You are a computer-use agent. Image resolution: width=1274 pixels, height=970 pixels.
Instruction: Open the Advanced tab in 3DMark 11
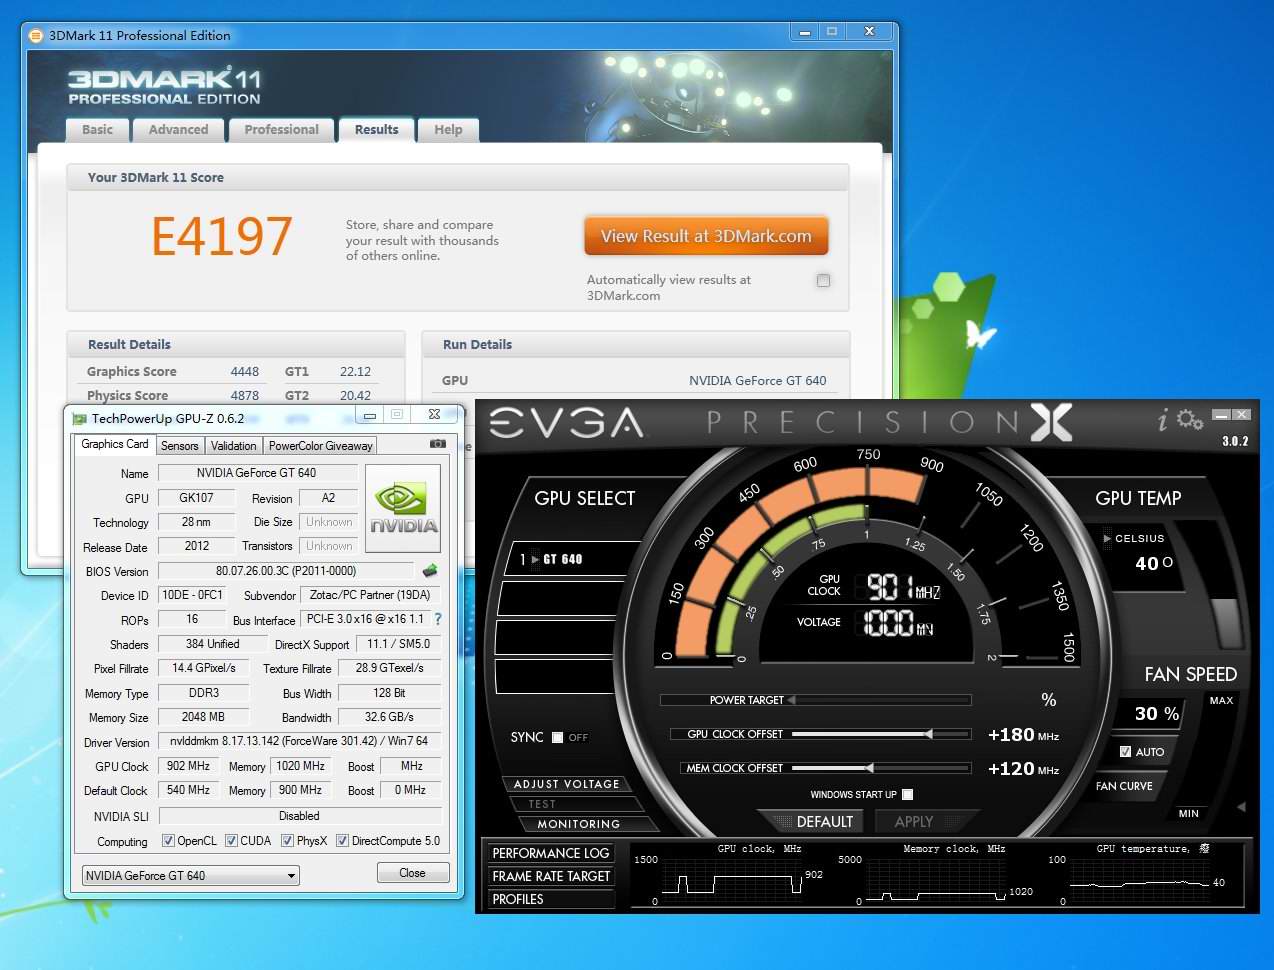pyautogui.click(x=178, y=130)
